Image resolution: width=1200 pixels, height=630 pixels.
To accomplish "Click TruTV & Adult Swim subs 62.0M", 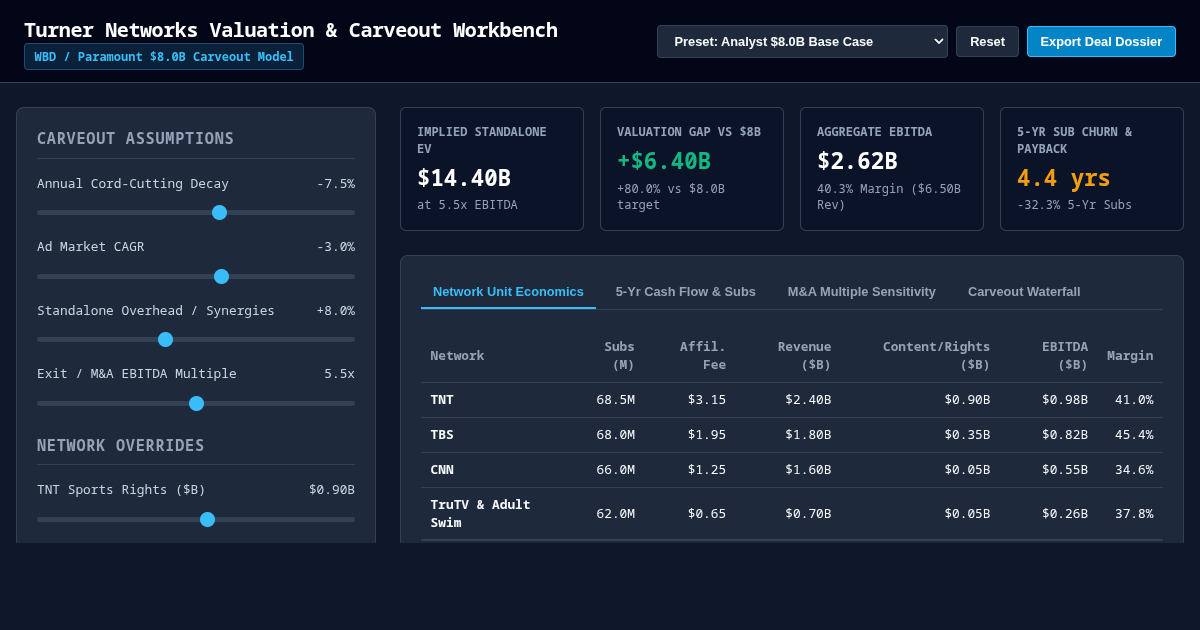I will 615,513.
